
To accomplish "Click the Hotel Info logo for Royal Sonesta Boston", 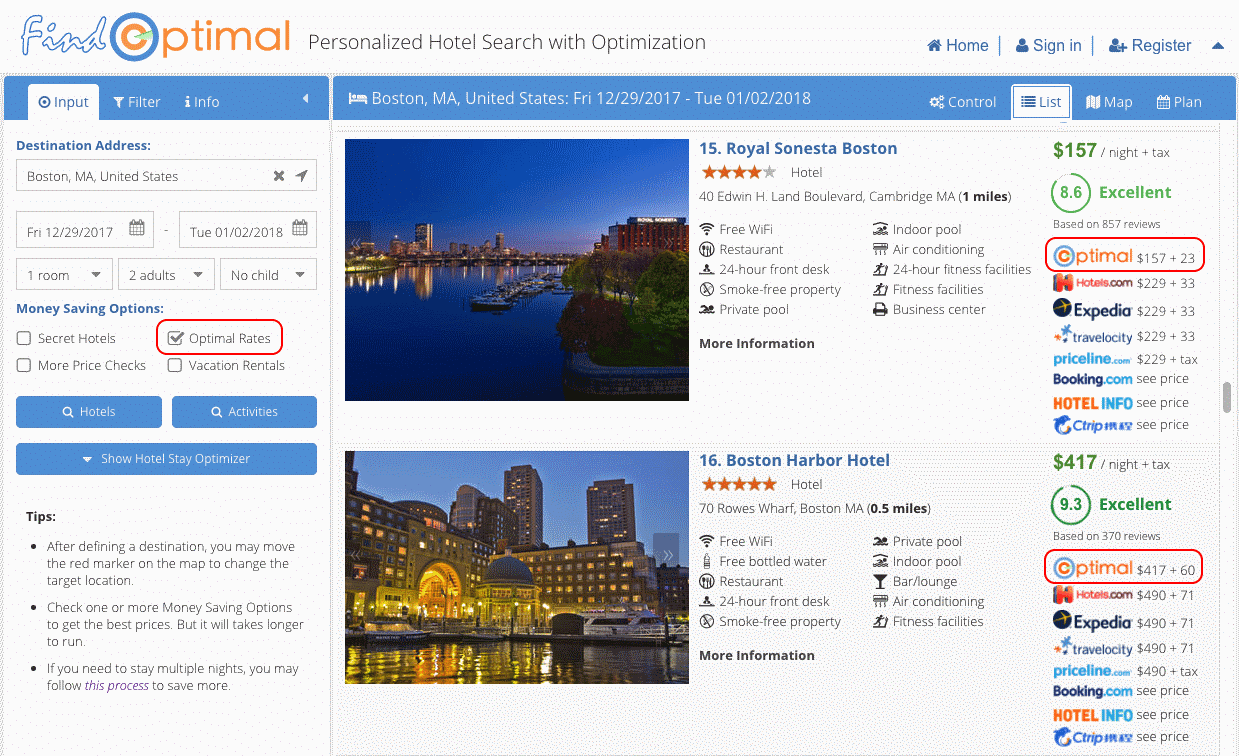I will 1093,403.
